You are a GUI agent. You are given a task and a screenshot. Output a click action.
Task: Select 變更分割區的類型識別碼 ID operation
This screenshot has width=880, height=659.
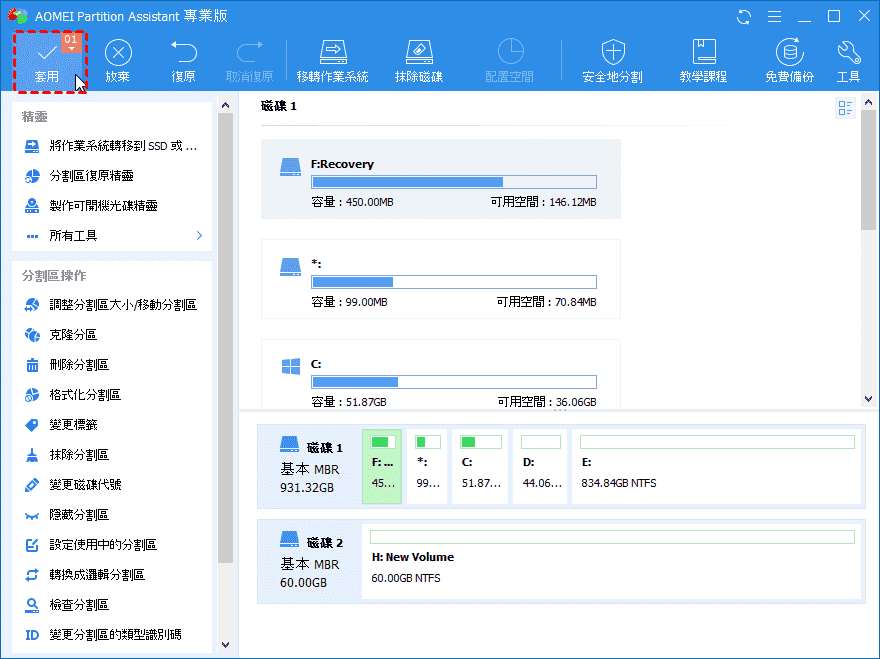(111, 634)
